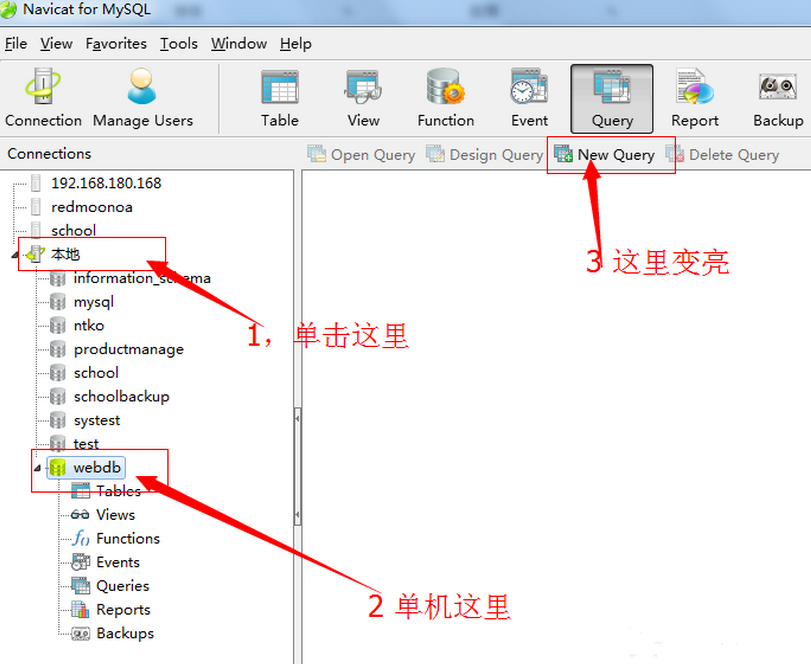
Task: Select the Query toolbar icon
Action: (x=611, y=98)
